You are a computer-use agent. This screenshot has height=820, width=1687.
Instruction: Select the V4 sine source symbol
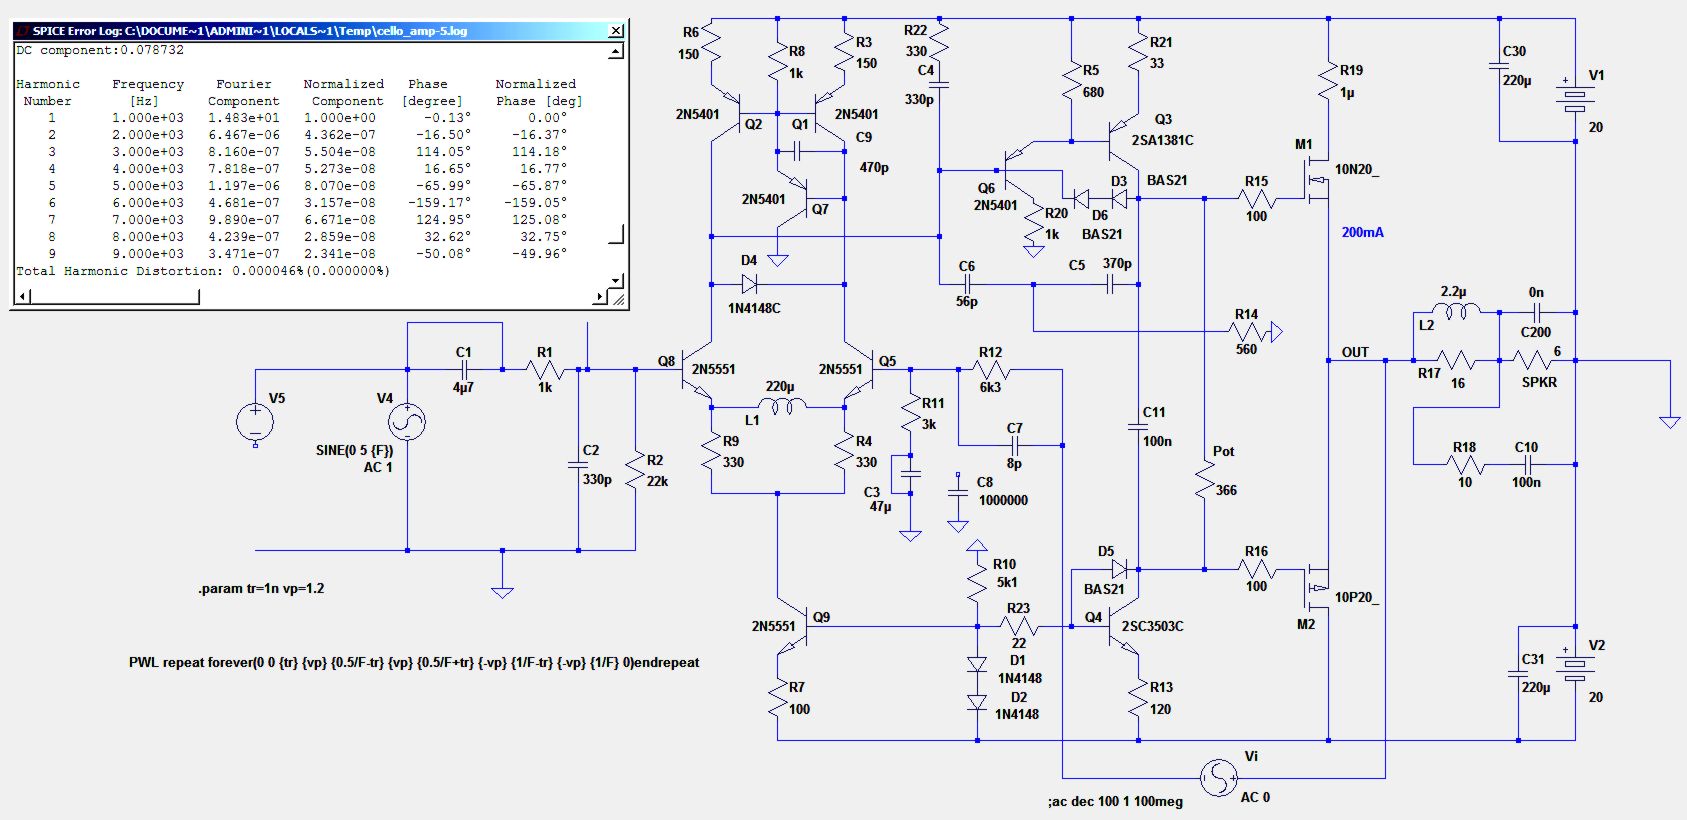tap(407, 422)
